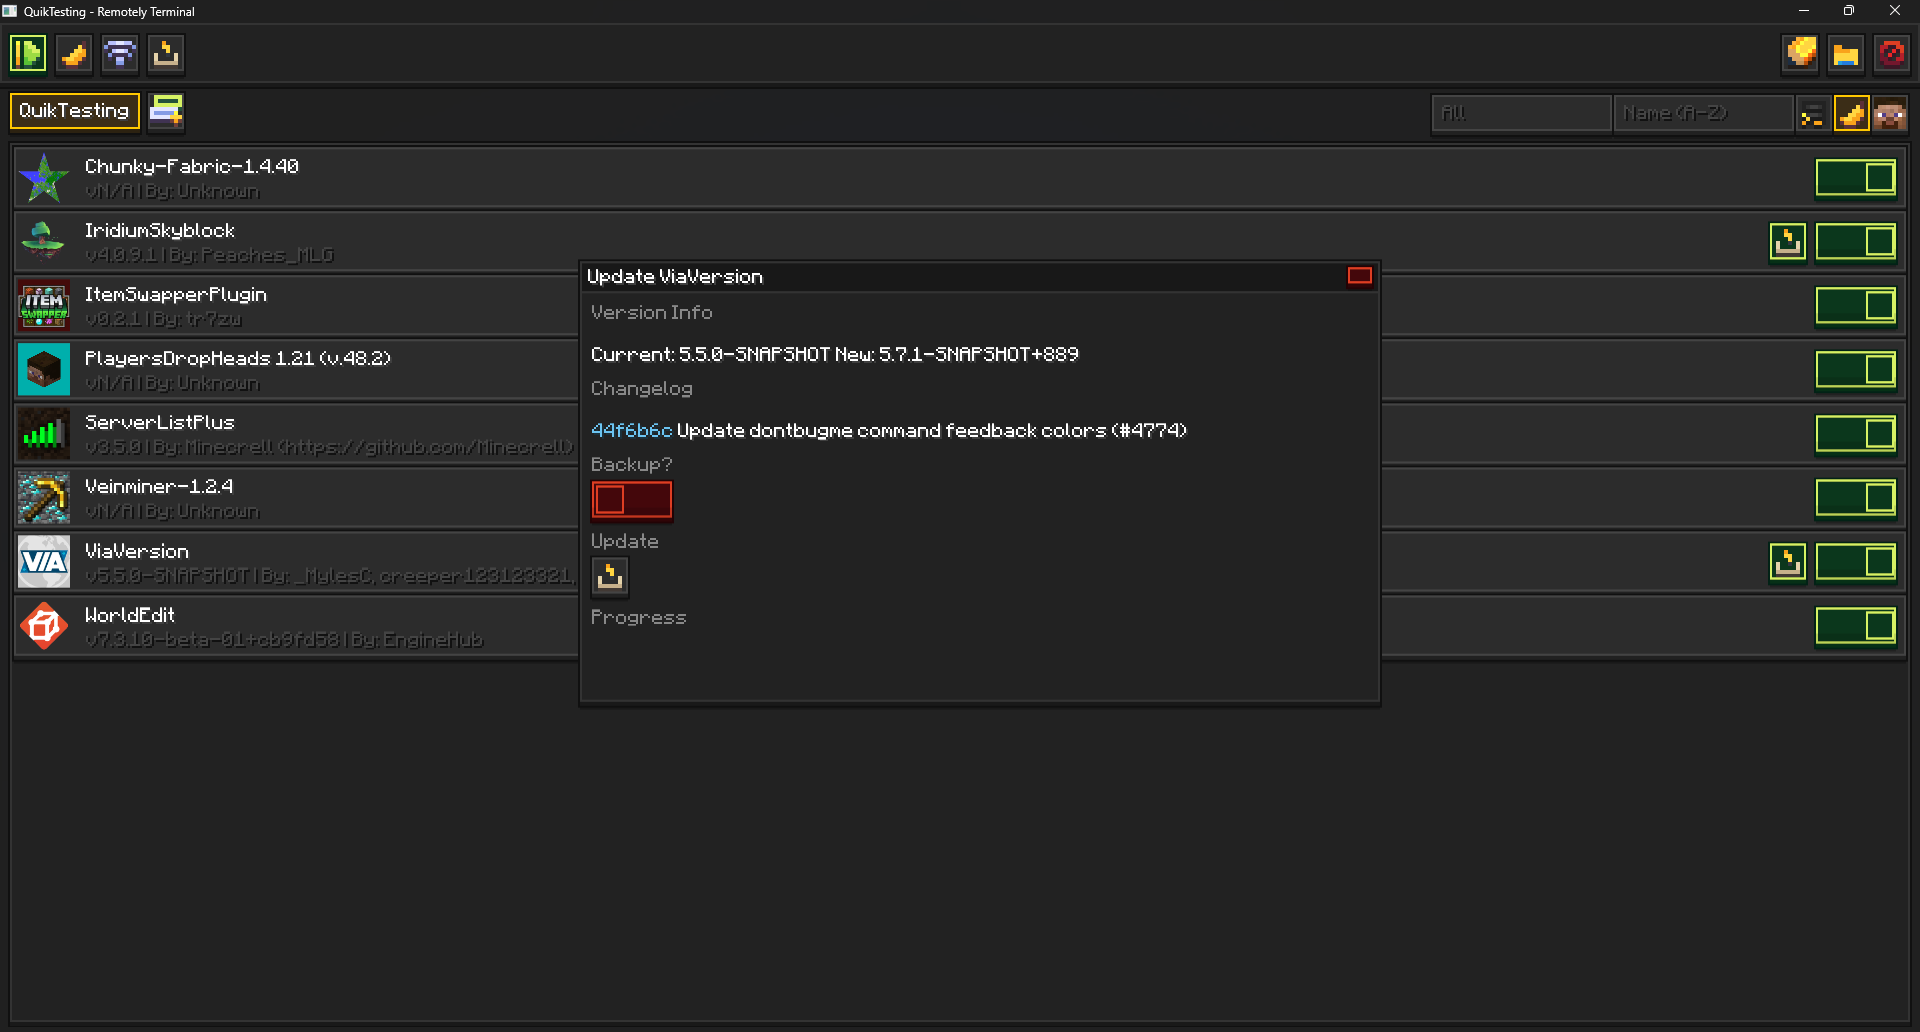Click the changelog entry about dontbugme command
The image size is (1920, 1032).
click(932, 431)
